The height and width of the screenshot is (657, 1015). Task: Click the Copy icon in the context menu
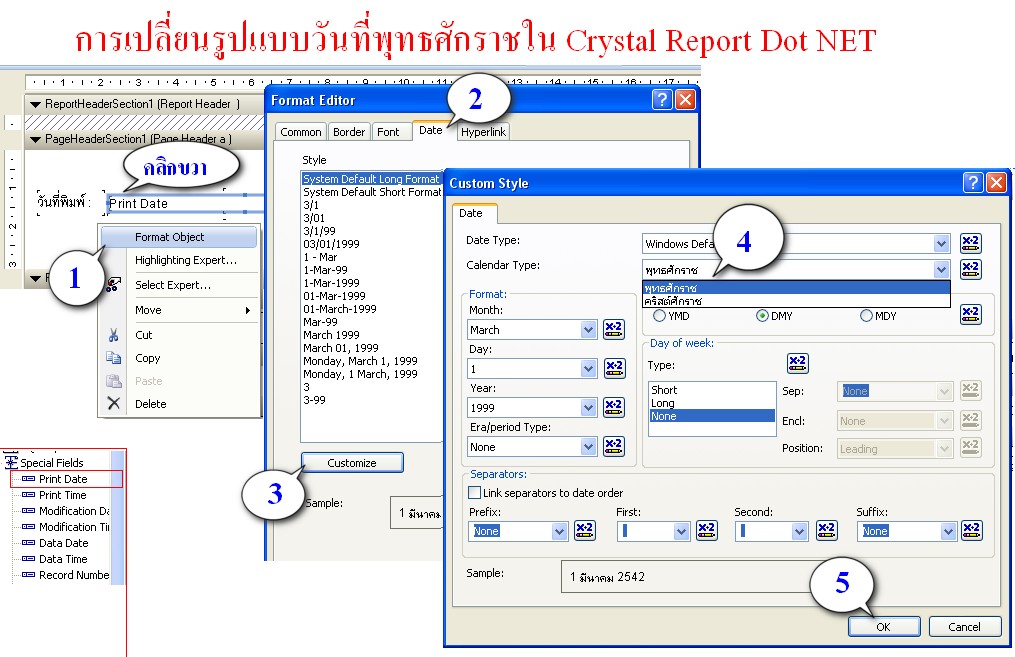(x=114, y=358)
